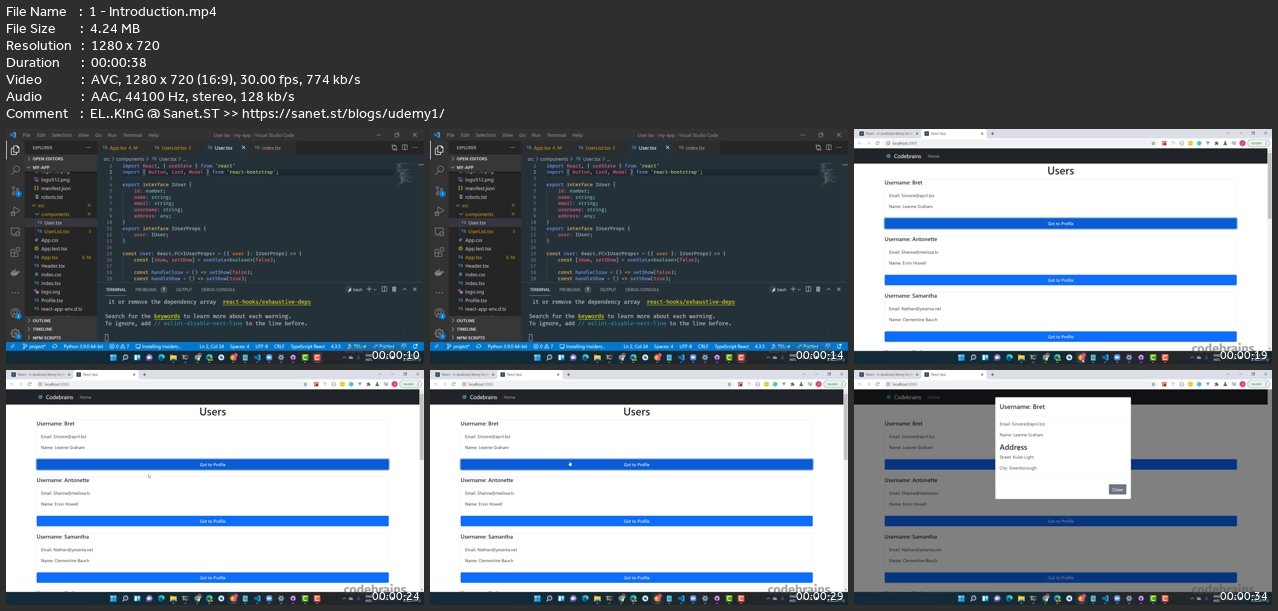Open Selection menu in 00:00:14 VS Code frame
Viewport: 1278px width, 611px height.
click(x=486, y=135)
